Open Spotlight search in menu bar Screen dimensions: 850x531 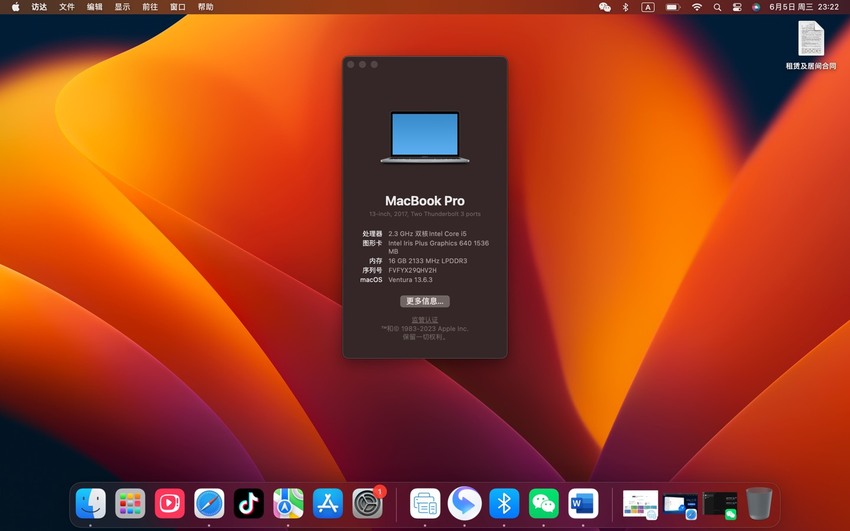click(717, 7)
